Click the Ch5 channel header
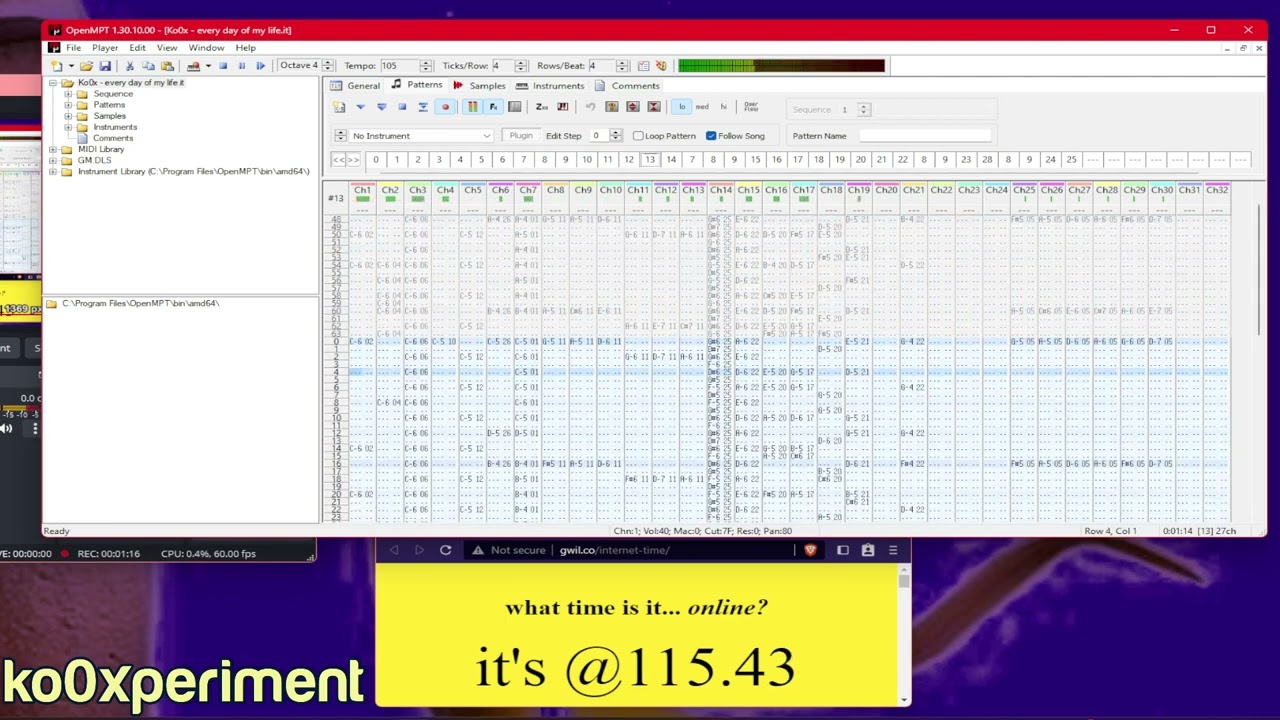This screenshot has height=720, width=1280. coord(473,190)
